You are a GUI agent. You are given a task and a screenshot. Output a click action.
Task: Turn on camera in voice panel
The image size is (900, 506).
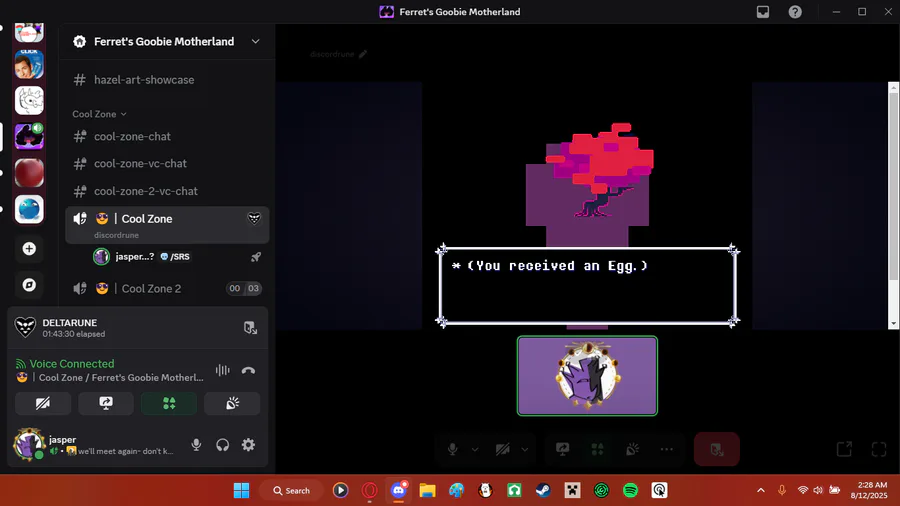43,403
